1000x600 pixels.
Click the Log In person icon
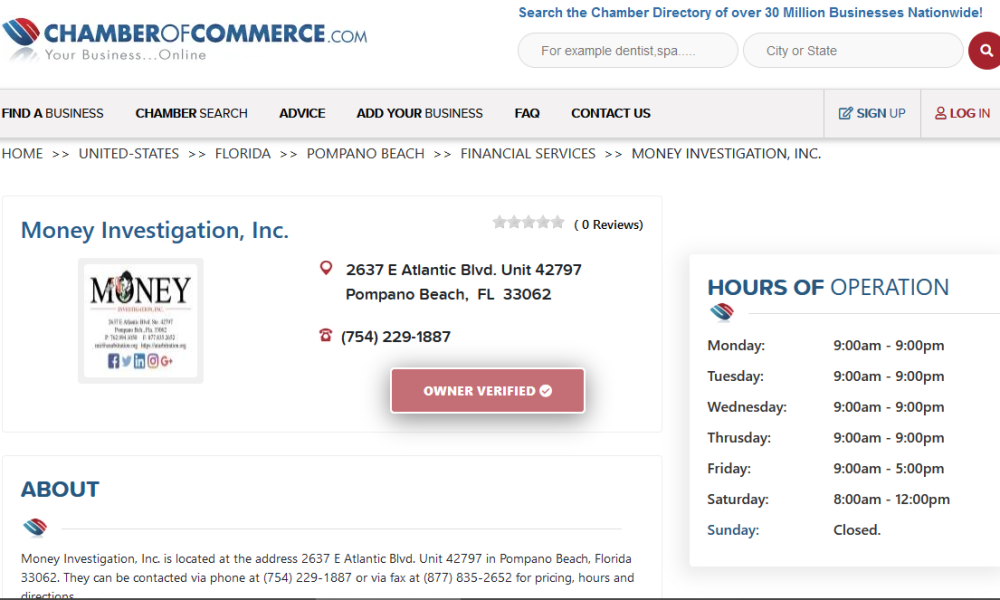click(940, 114)
